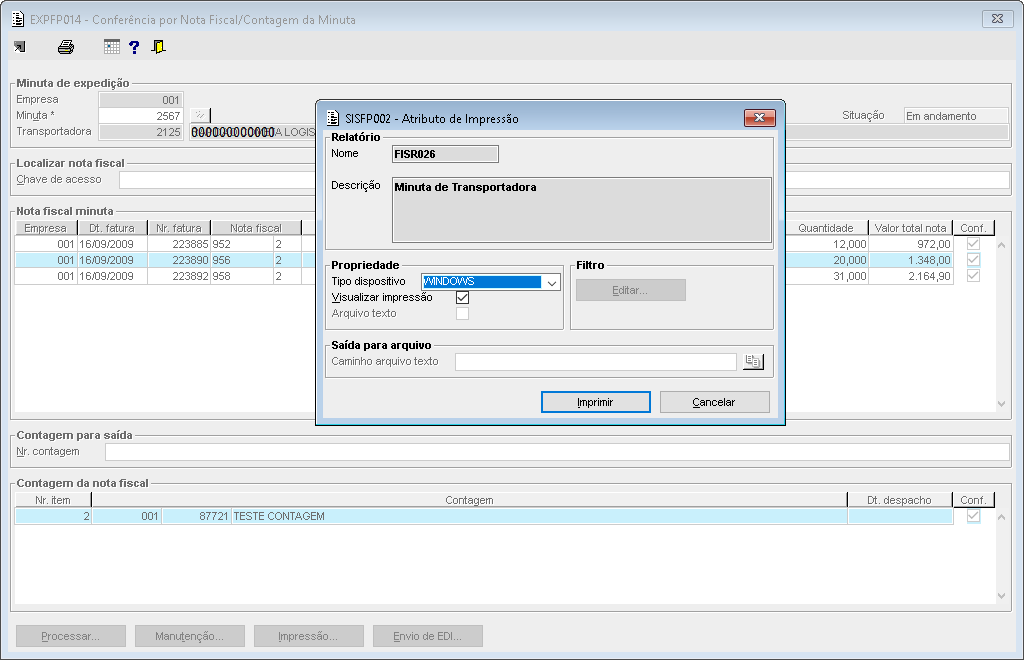Viewport: 1024px width, 660px height.
Task: Click the Dt. despacho column header
Action: pos(899,500)
